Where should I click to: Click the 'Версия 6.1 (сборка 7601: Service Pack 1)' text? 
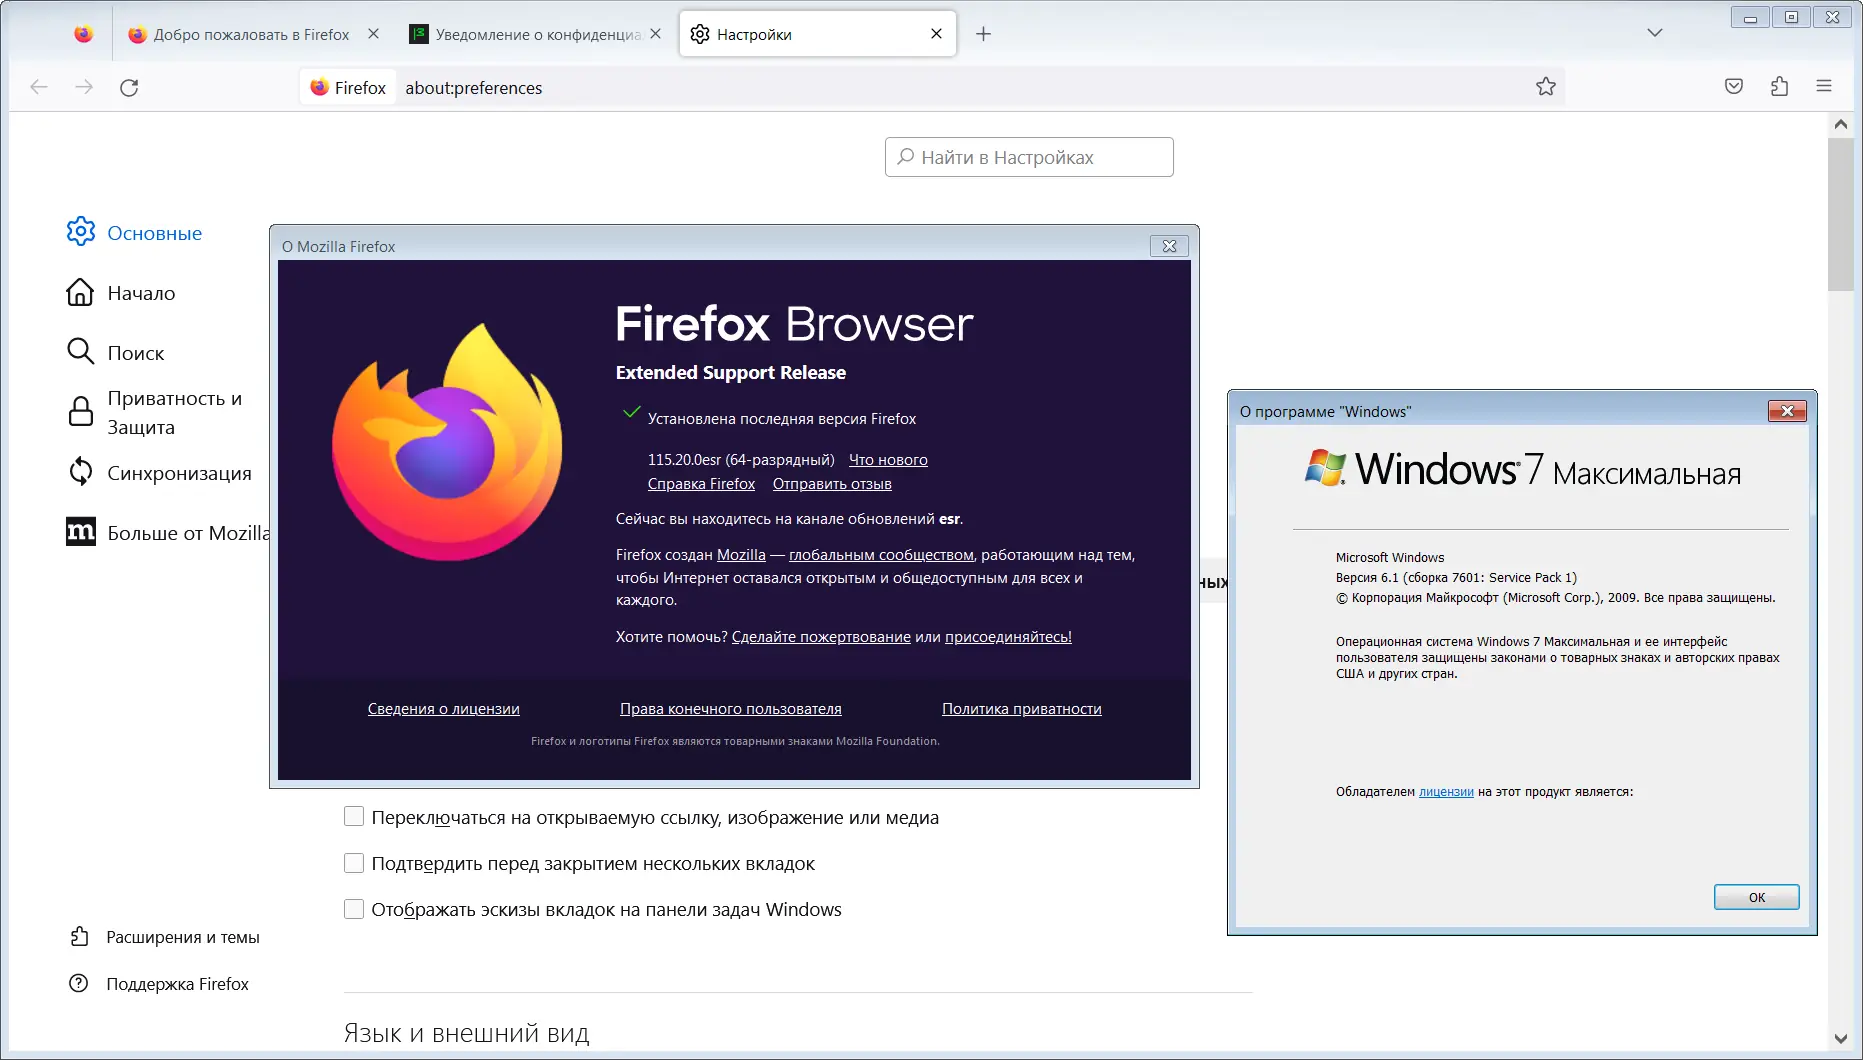point(1456,578)
